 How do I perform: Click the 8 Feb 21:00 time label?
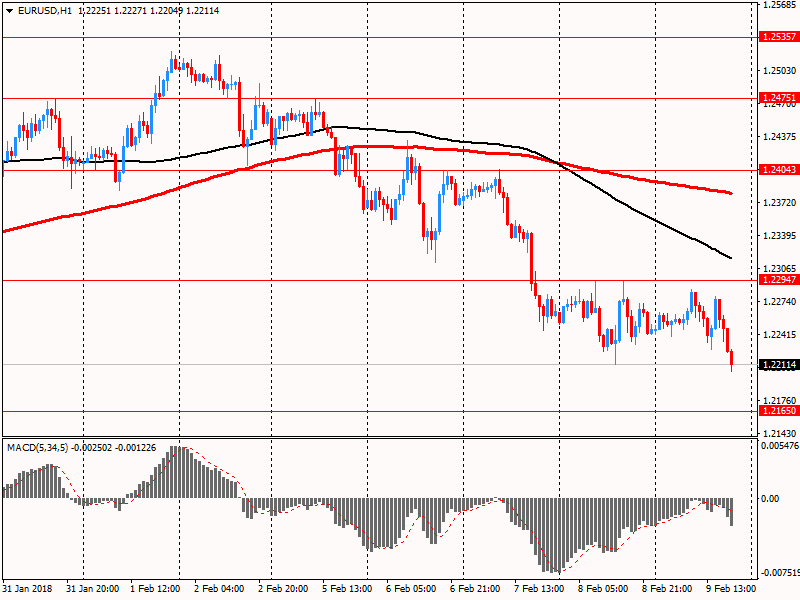point(667,588)
